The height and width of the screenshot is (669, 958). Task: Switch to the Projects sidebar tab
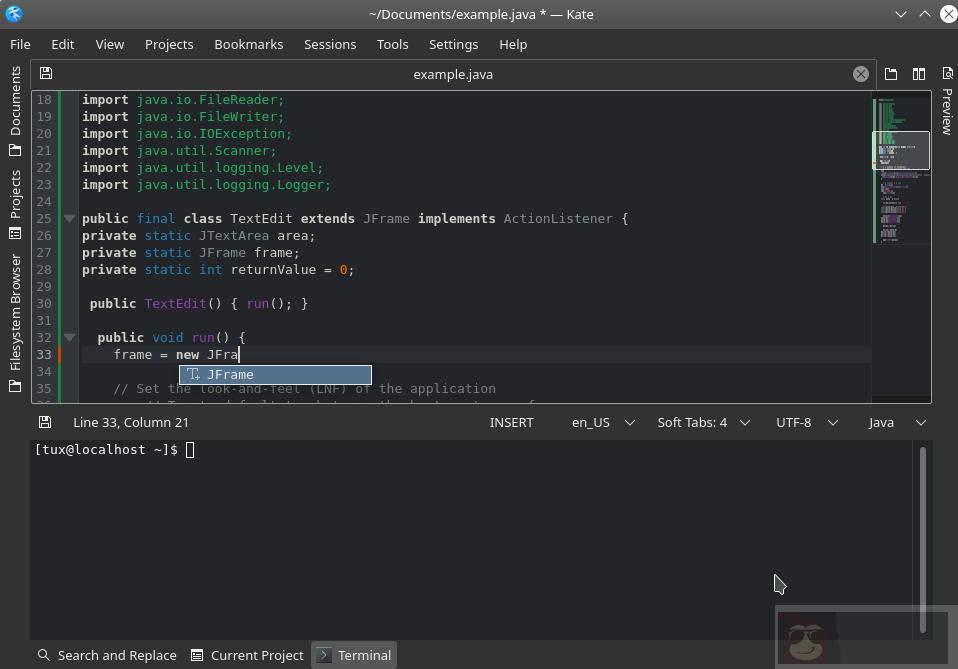tap(14, 190)
